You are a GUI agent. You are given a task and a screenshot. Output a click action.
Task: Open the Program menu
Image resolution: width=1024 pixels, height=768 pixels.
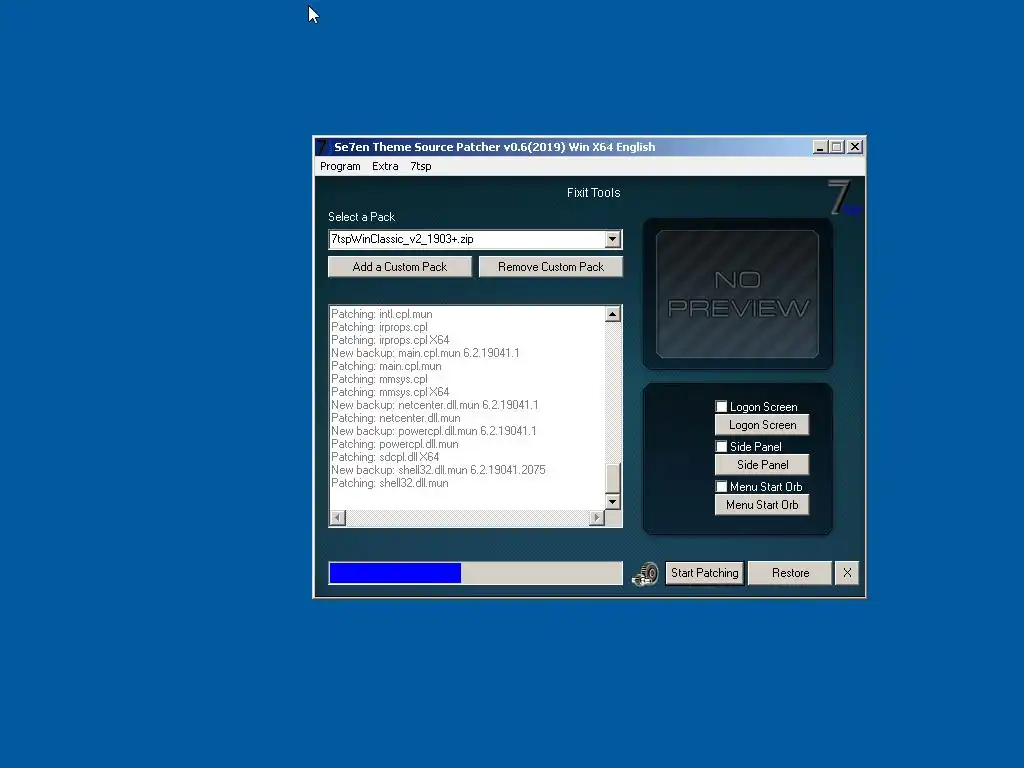click(x=340, y=167)
